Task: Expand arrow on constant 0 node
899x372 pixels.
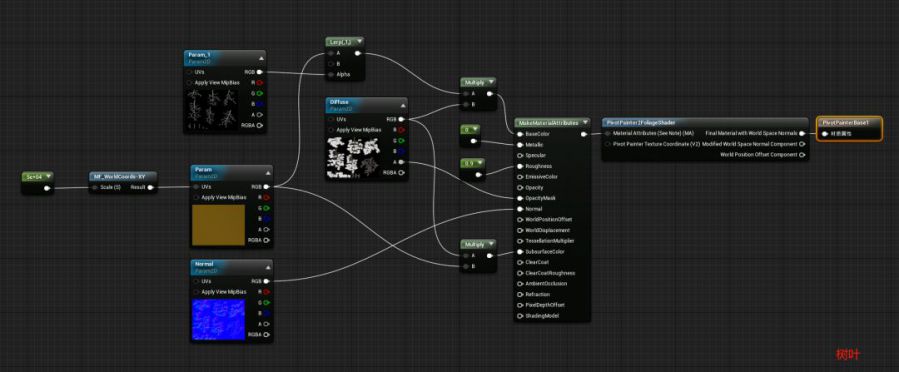Action: (x=475, y=129)
